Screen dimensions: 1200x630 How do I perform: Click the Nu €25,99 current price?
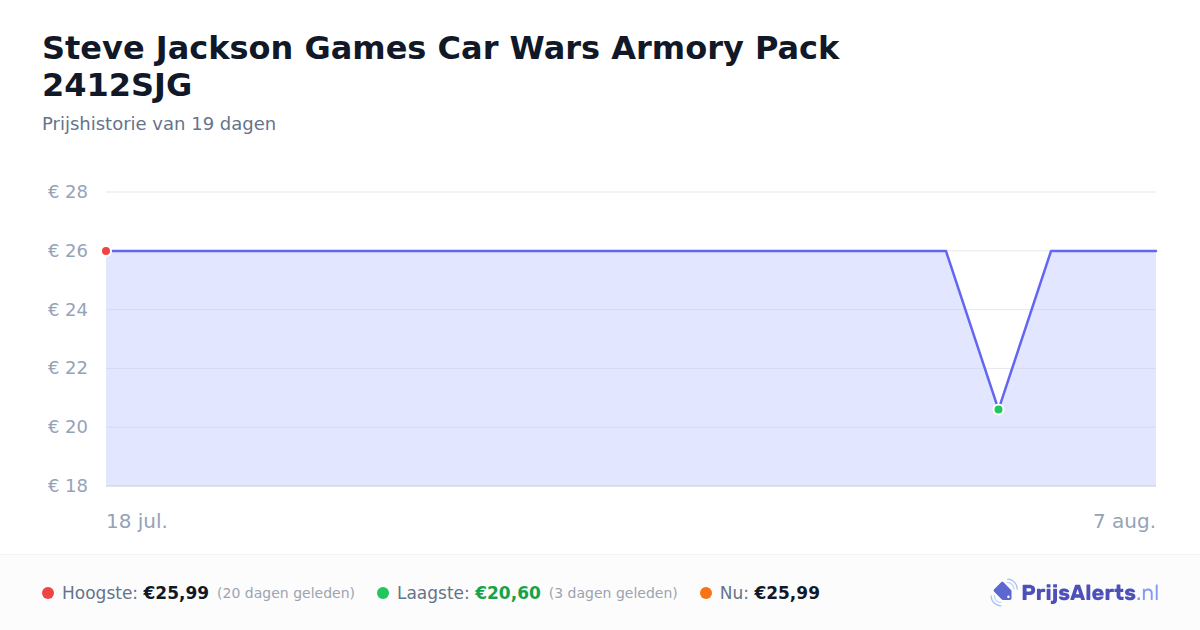coord(787,593)
